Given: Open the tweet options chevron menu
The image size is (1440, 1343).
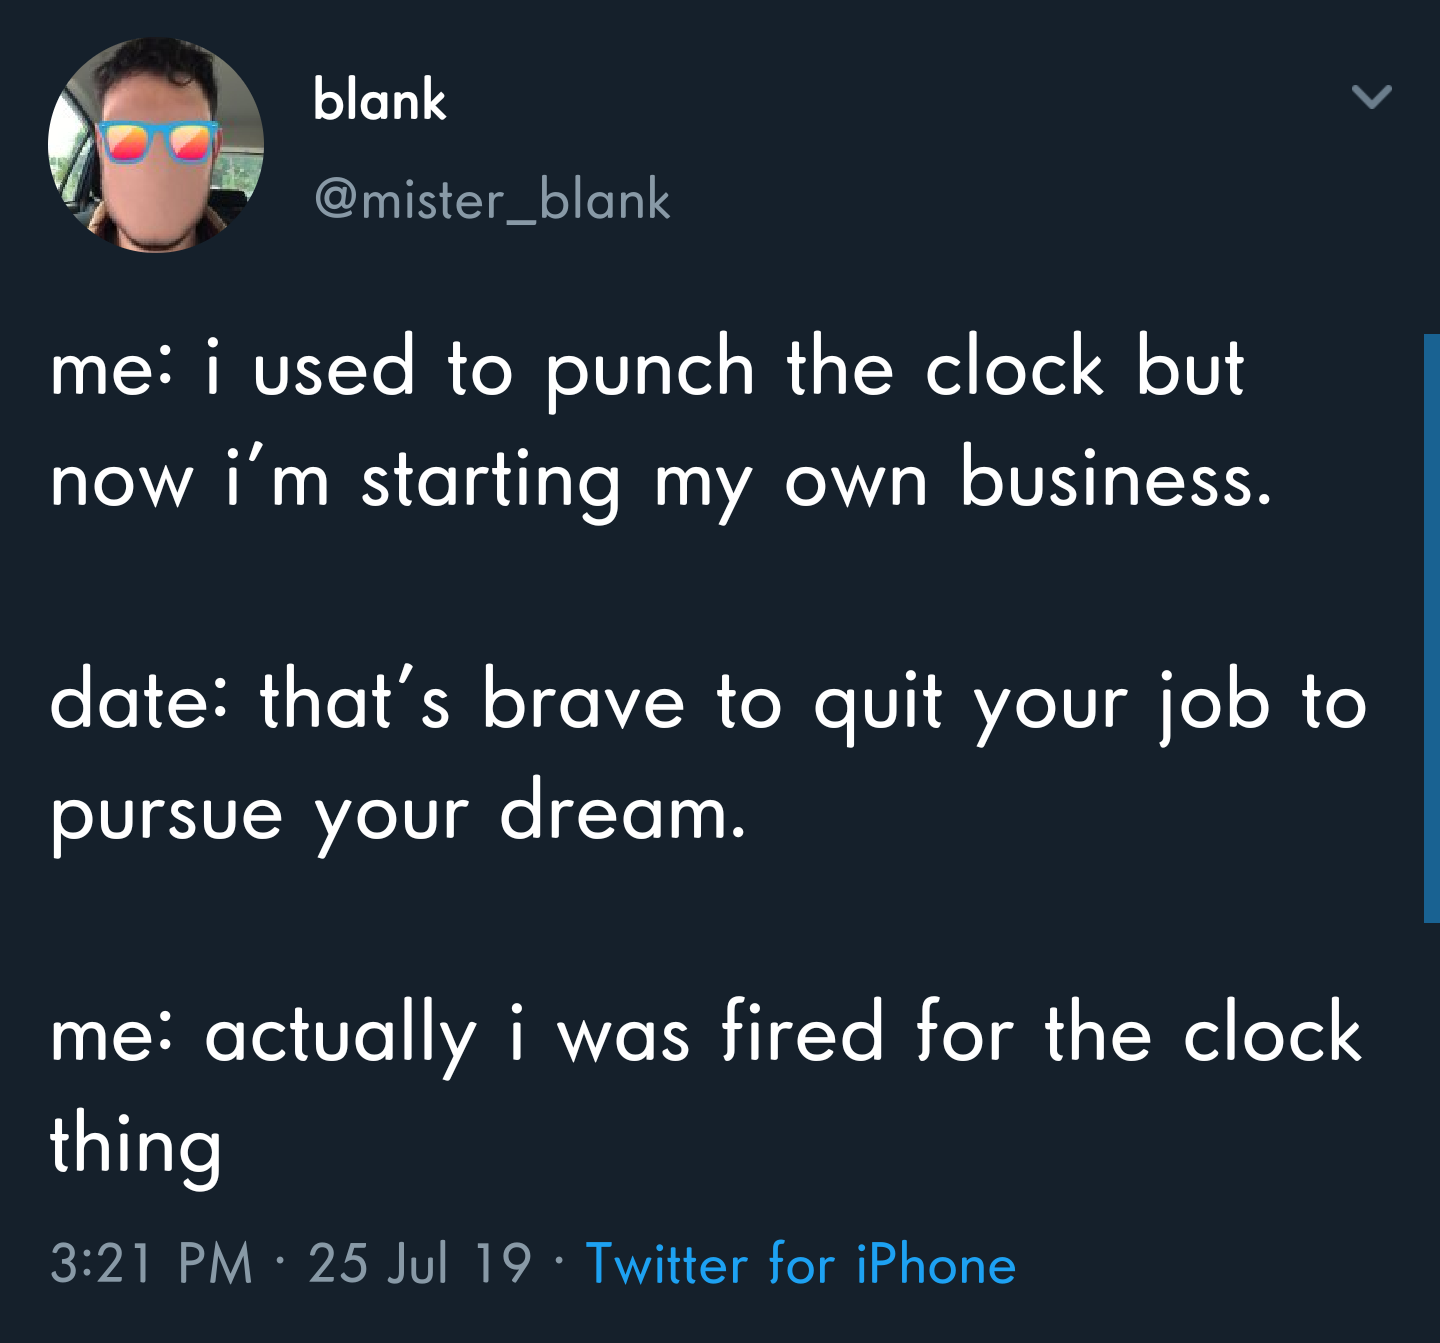Looking at the screenshot, I should pyautogui.click(x=1371, y=96).
